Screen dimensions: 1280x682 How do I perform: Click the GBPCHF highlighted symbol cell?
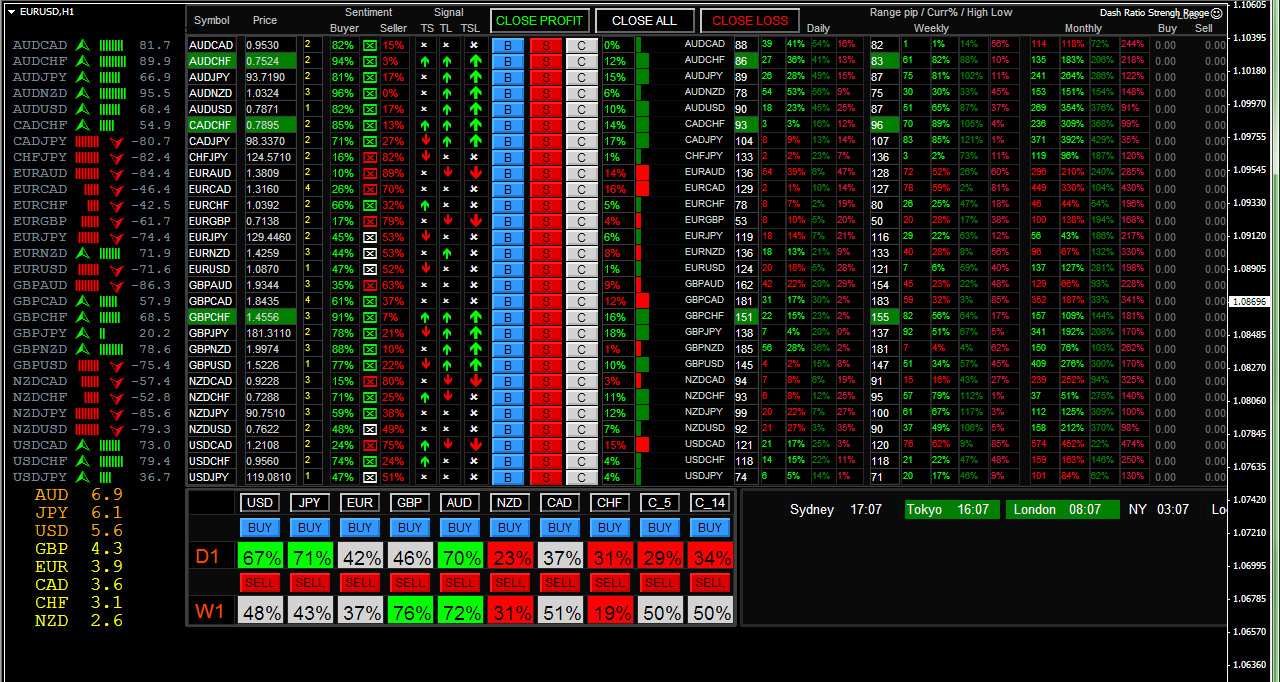pyautogui.click(x=214, y=318)
